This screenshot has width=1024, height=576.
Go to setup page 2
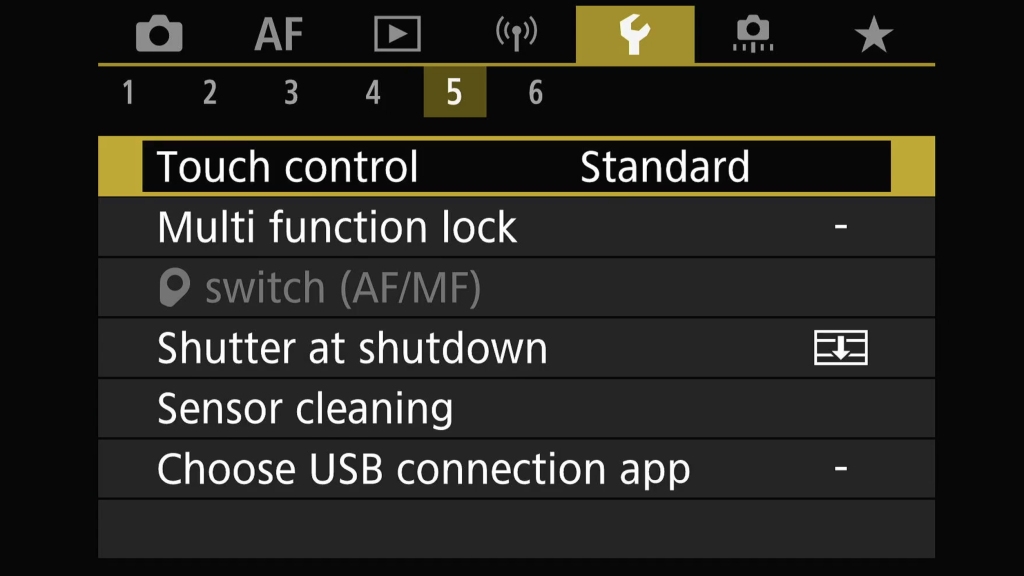(210, 92)
